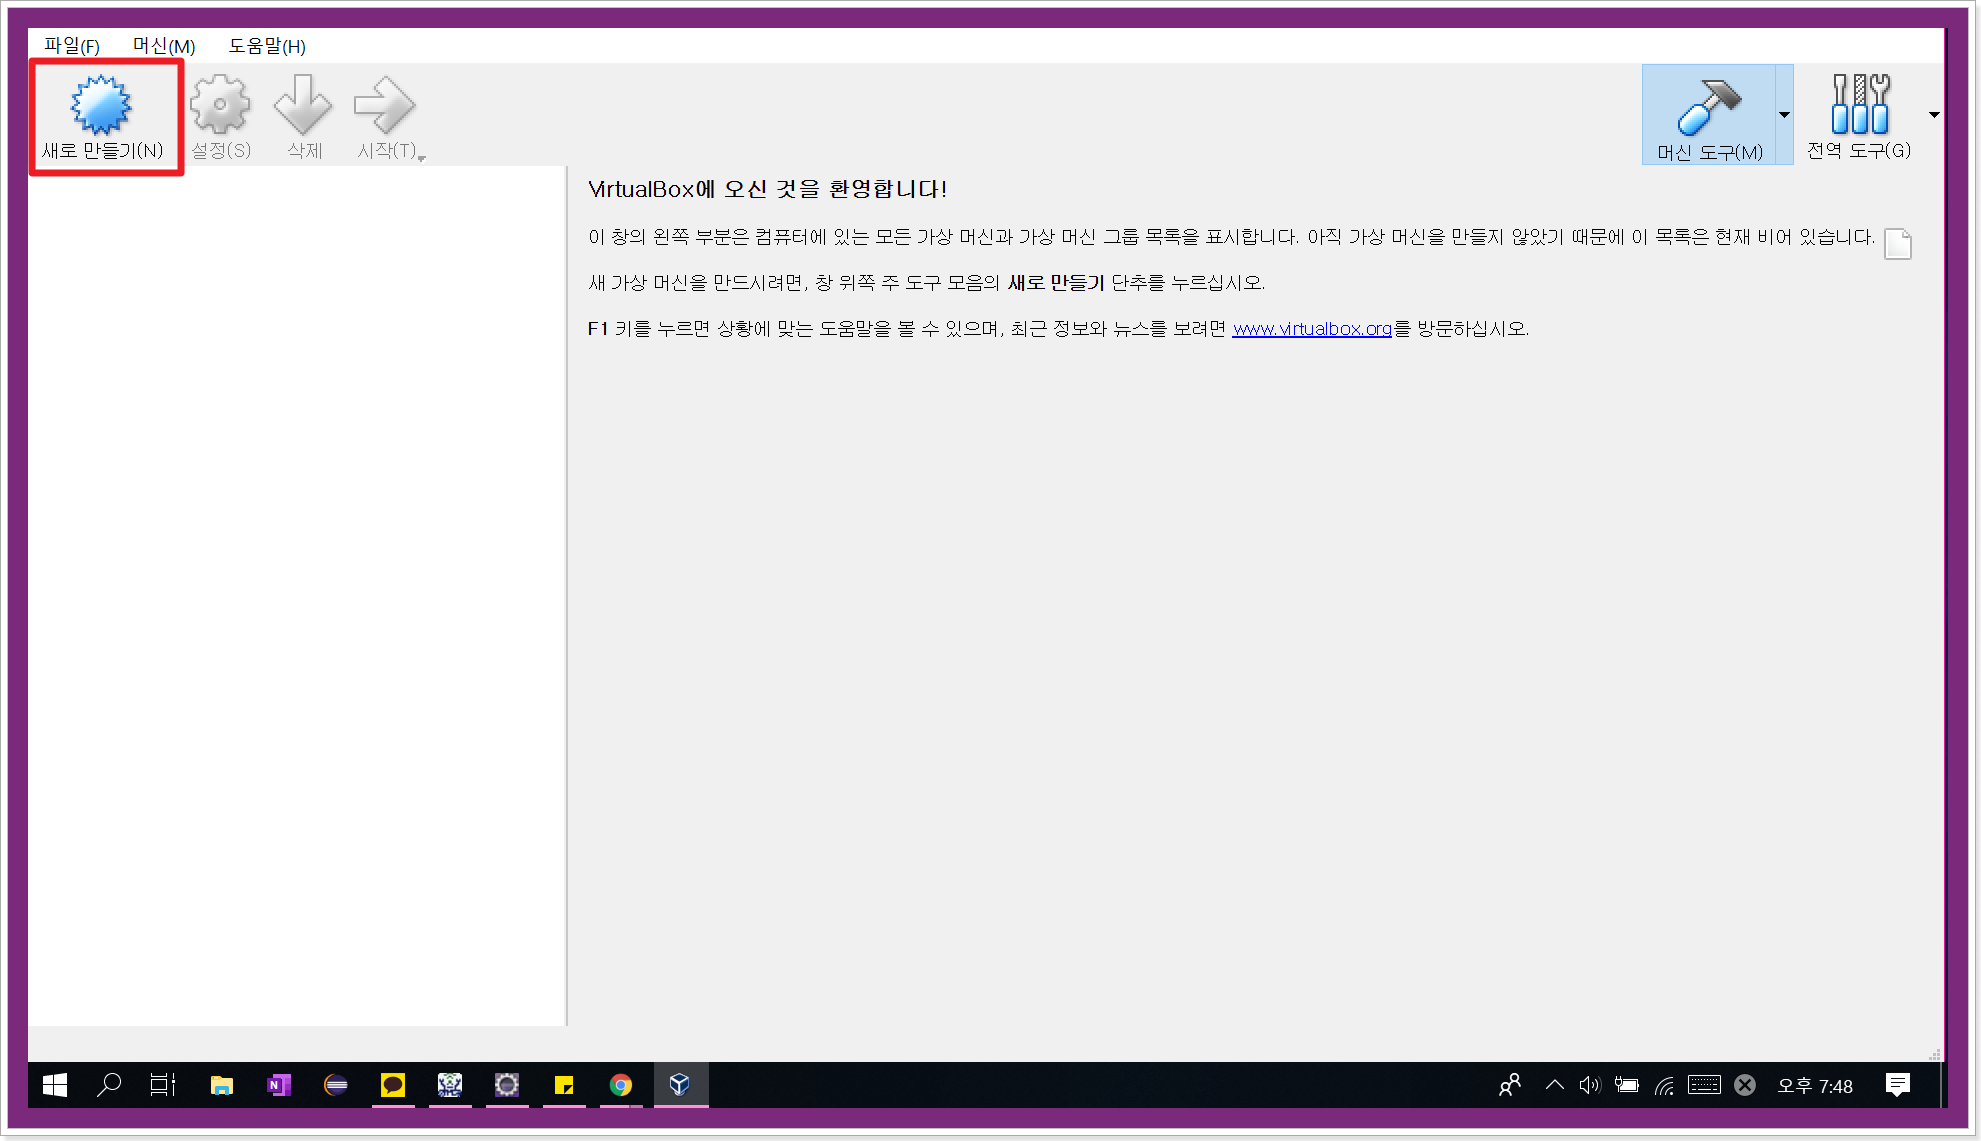Expand the 시작(T) start options arrow
The height and width of the screenshot is (1141, 1981).
pyautogui.click(x=422, y=158)
